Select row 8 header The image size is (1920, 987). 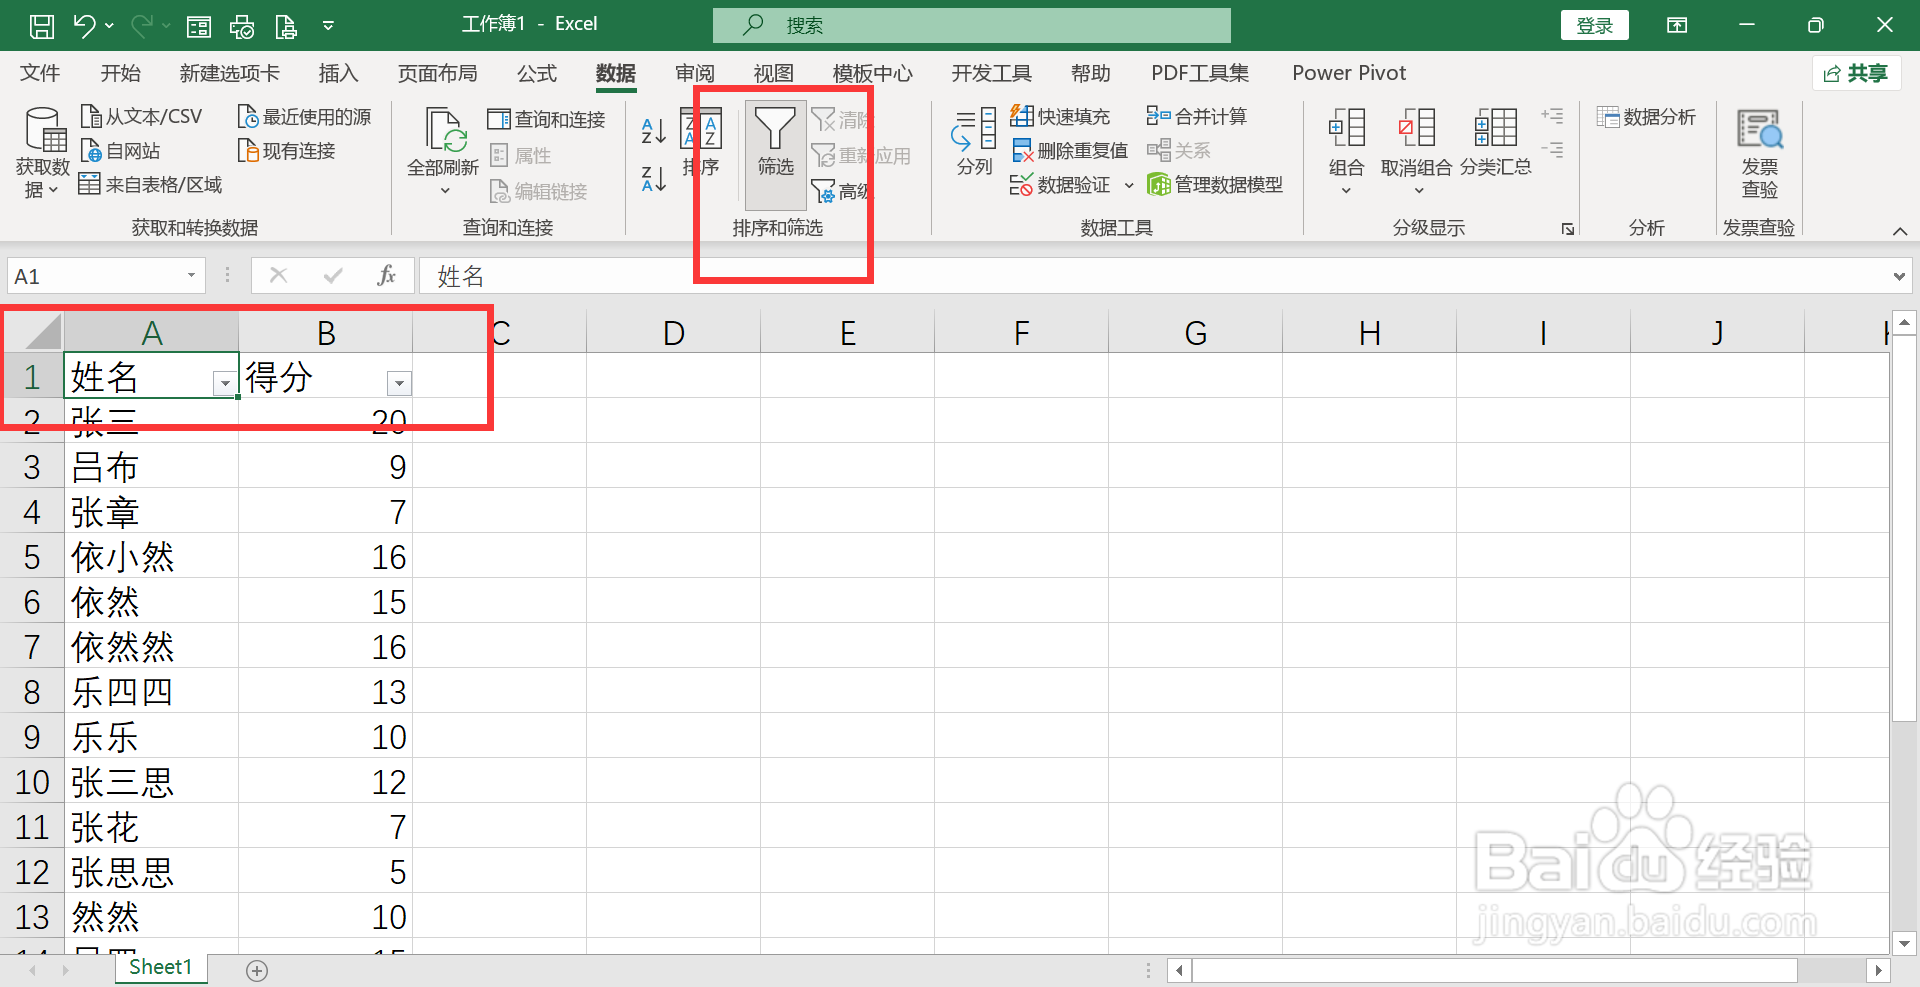[x=32, y=692]
